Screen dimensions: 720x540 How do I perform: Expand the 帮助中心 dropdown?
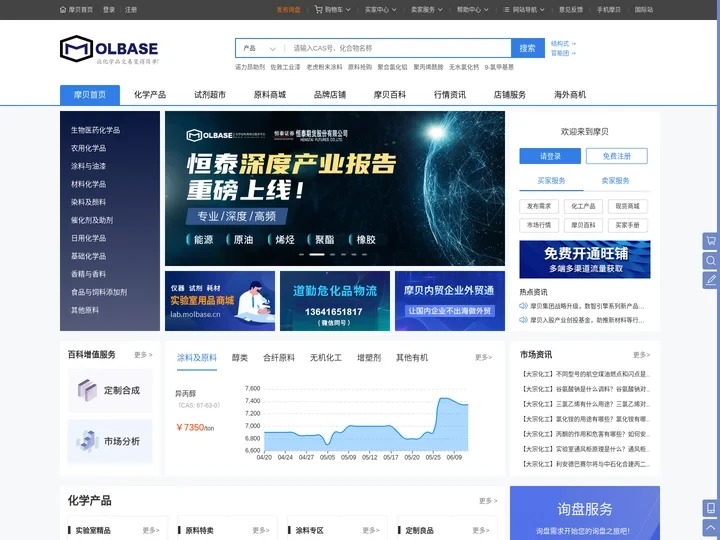coord(486,10)
